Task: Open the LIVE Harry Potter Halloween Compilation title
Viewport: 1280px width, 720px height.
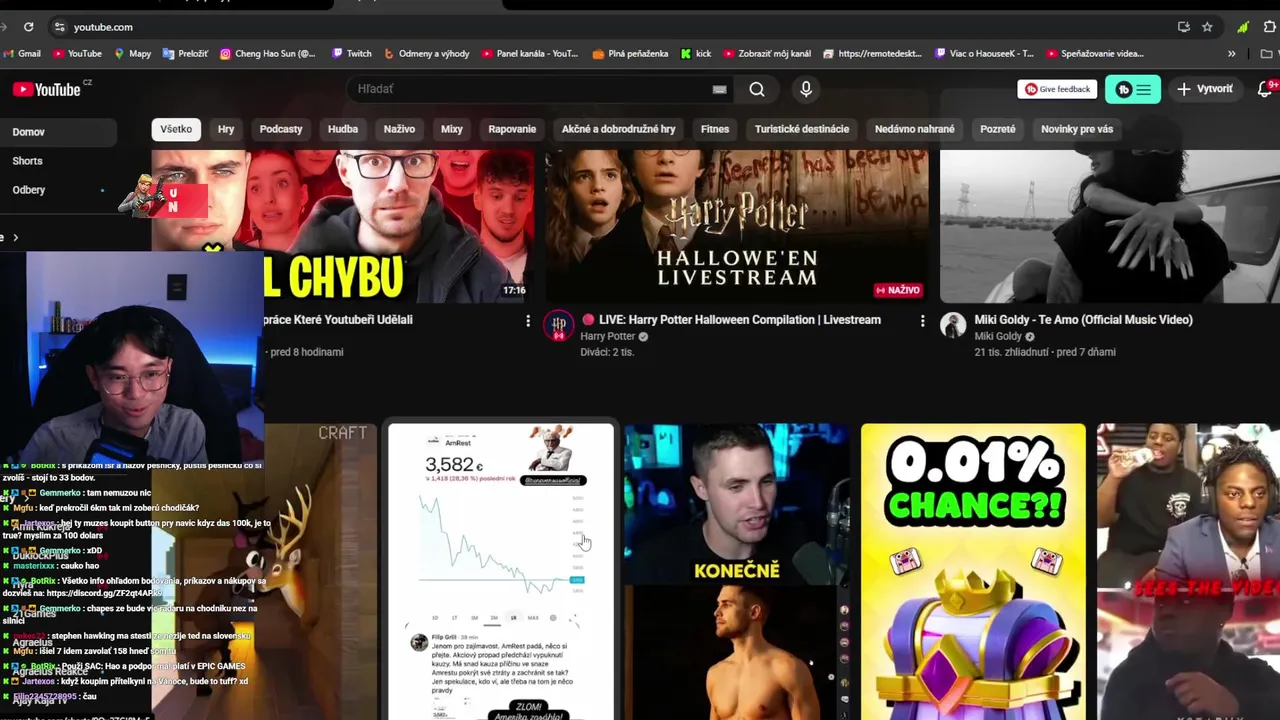Action: coord(731,320)
